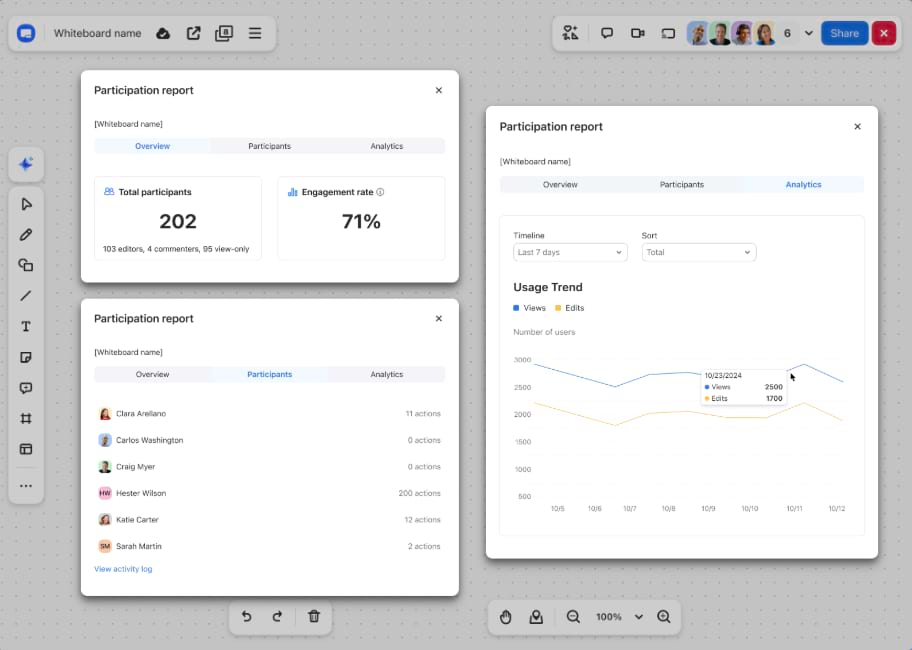Start video call from top bar
This screenshot has height=650, width=912.
pos(637,33)
